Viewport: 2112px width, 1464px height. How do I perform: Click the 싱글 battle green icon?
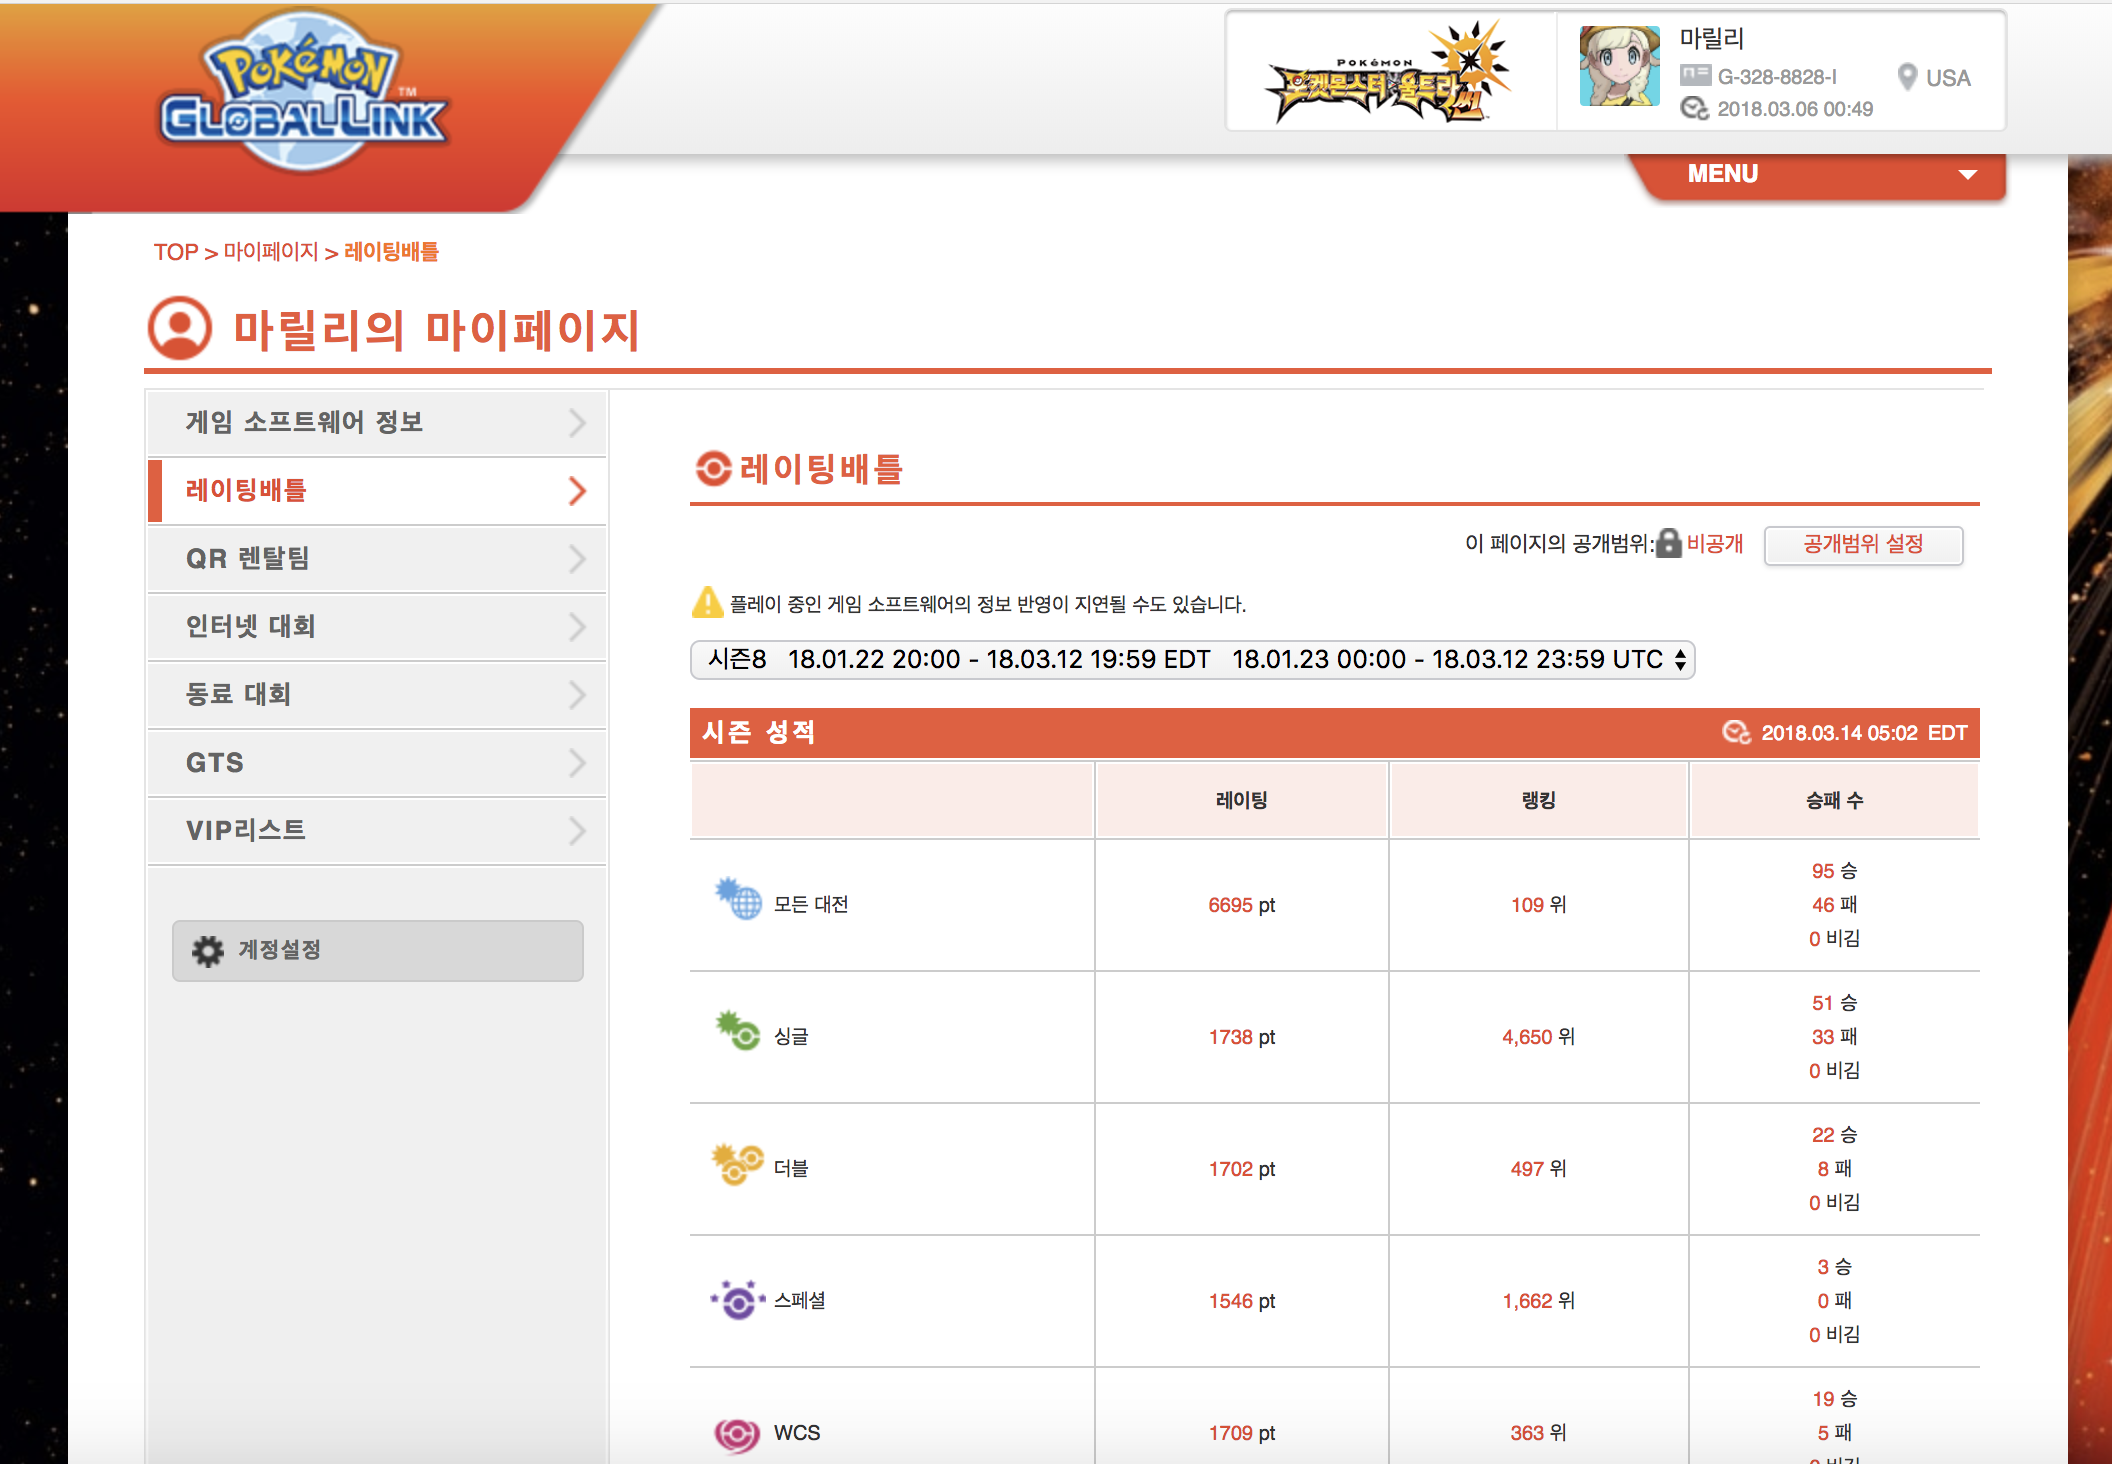click(738, 1030)
